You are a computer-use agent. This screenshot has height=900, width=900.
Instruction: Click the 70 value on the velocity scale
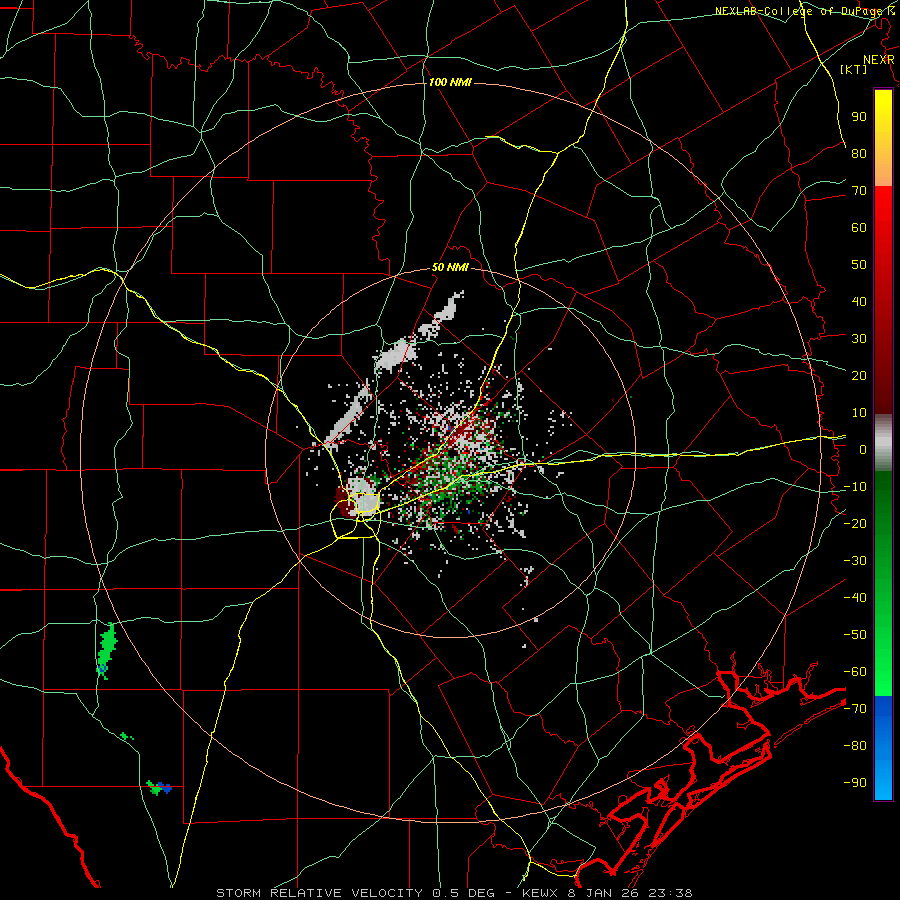[x=859, y=191]
